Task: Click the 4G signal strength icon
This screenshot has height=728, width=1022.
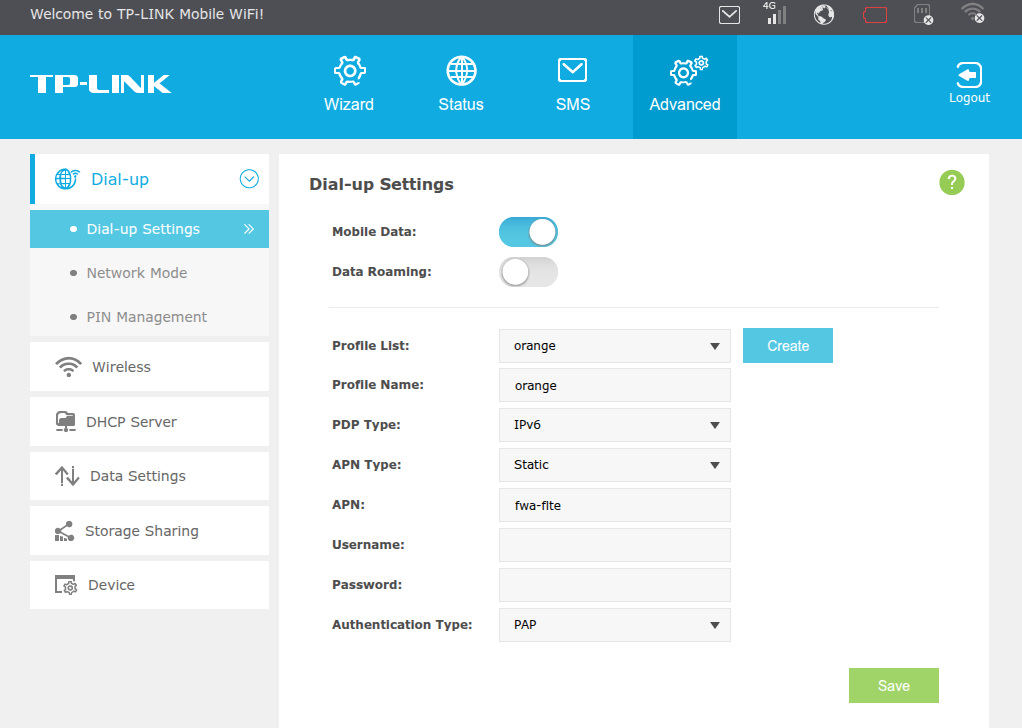Action: click(775, 14)
